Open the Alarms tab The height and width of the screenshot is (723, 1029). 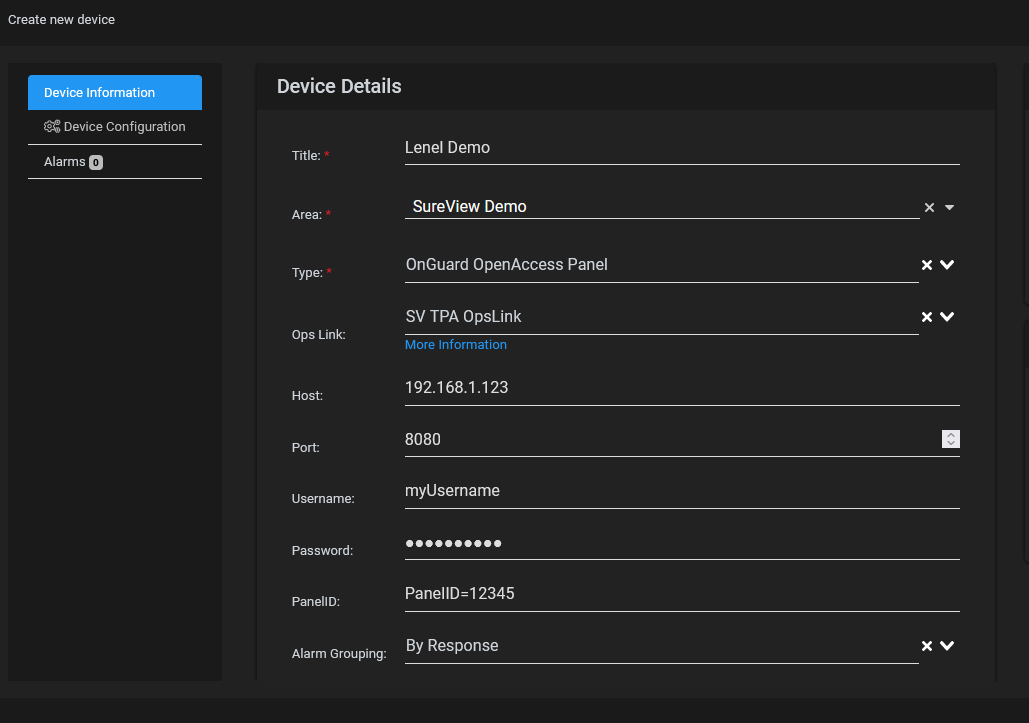(115, 162)
